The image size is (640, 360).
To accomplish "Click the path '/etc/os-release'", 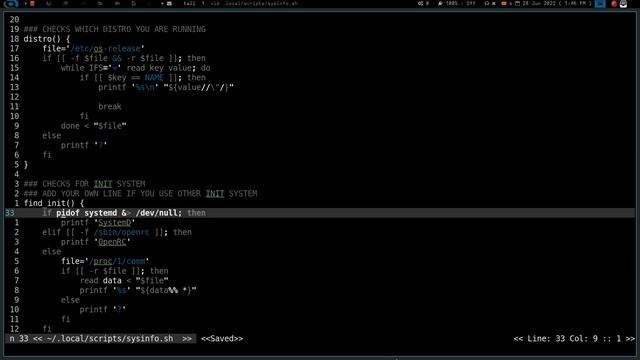I will click(105, 49).
